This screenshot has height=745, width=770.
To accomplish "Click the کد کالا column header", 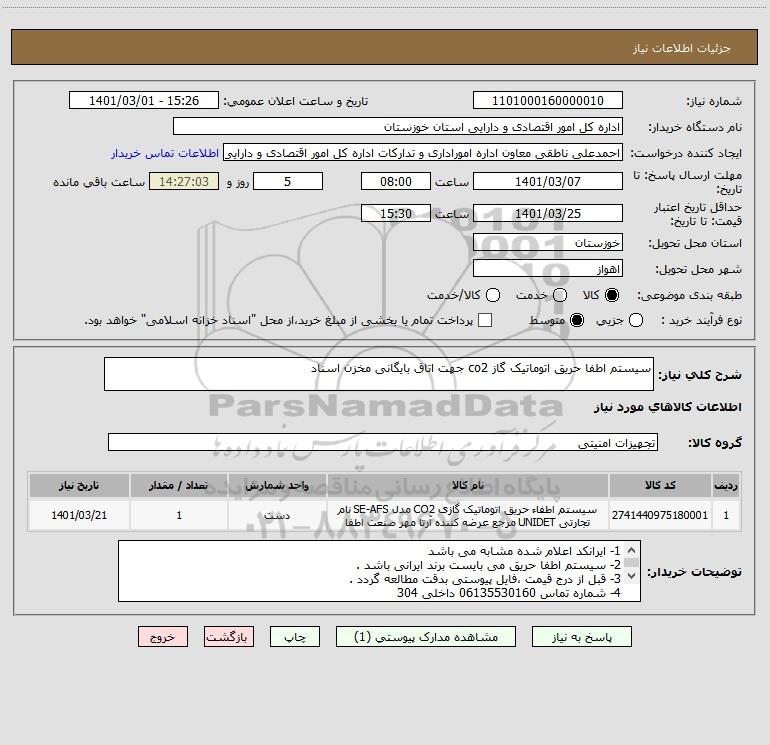I will click(660, 486).
